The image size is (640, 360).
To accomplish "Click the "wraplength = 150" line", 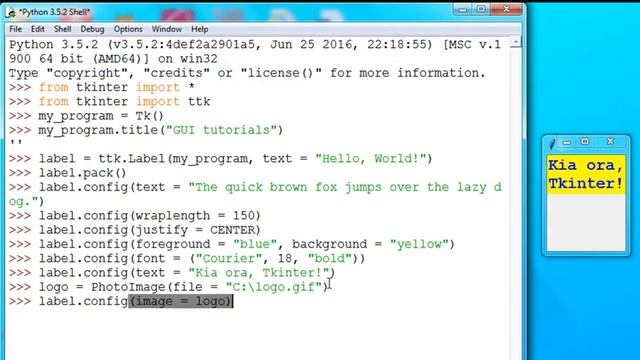I will click(149, 216).
